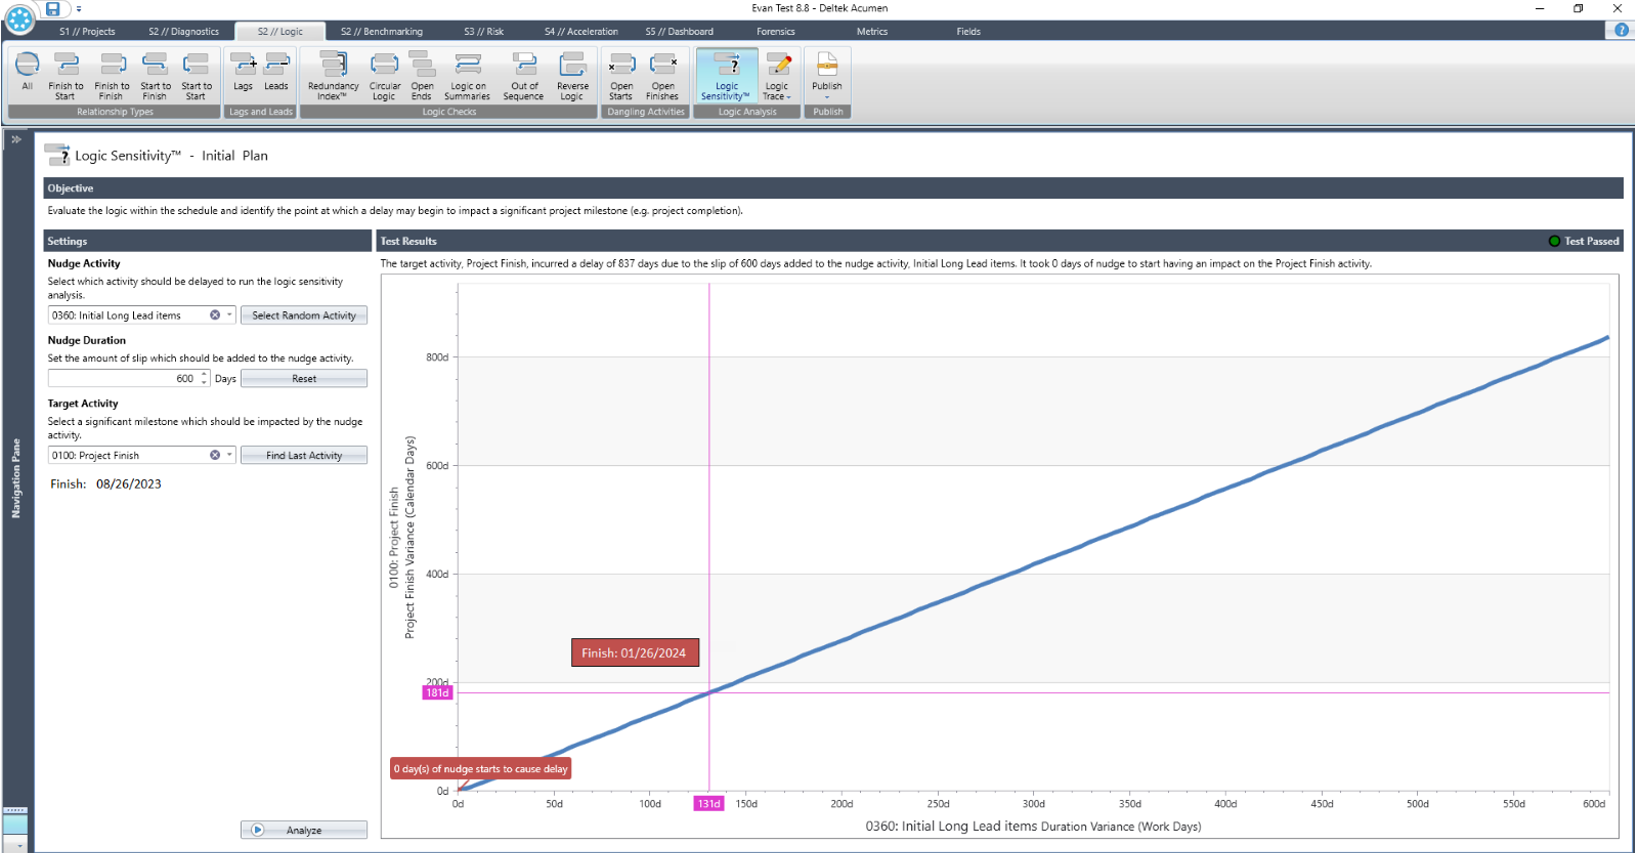Expand the Target Activity dropdown

229,455
